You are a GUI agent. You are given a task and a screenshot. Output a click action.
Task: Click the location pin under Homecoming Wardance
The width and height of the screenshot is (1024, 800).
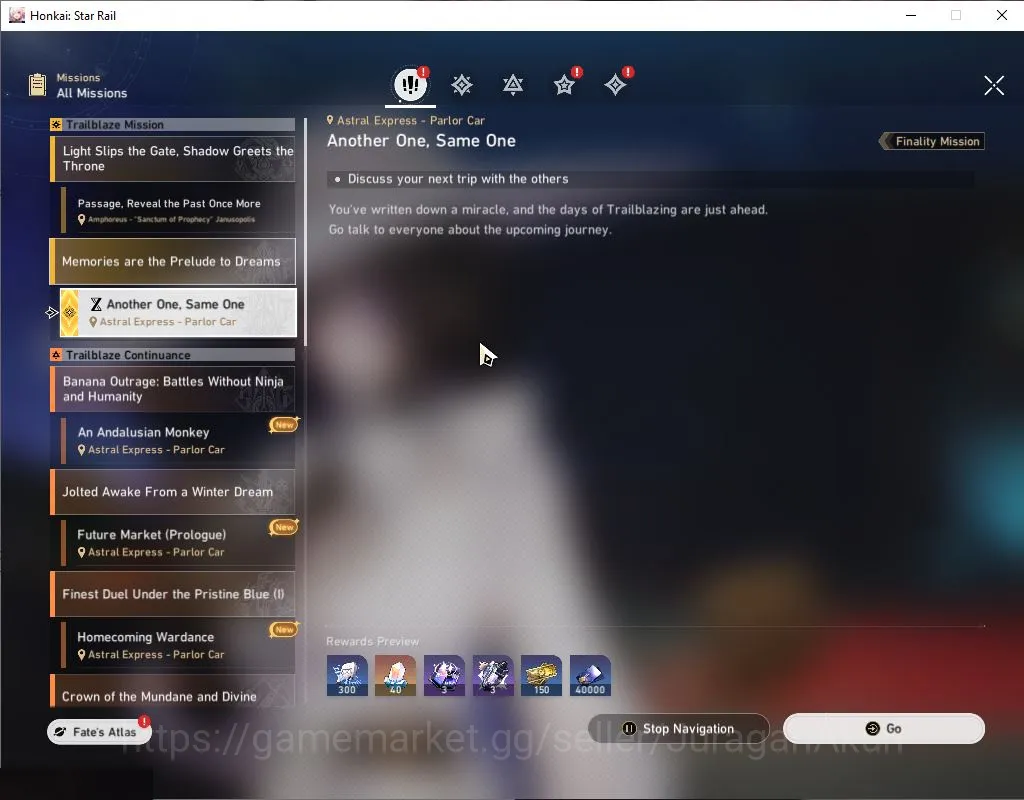click(82, 654)
